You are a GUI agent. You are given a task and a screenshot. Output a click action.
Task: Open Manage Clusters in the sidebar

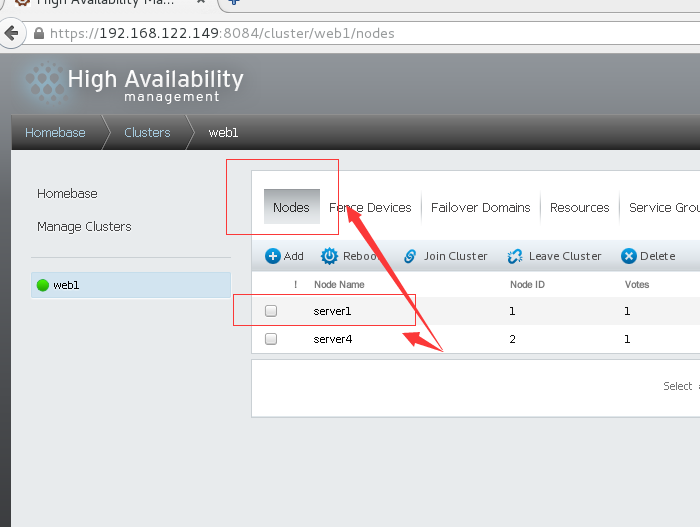84,227
